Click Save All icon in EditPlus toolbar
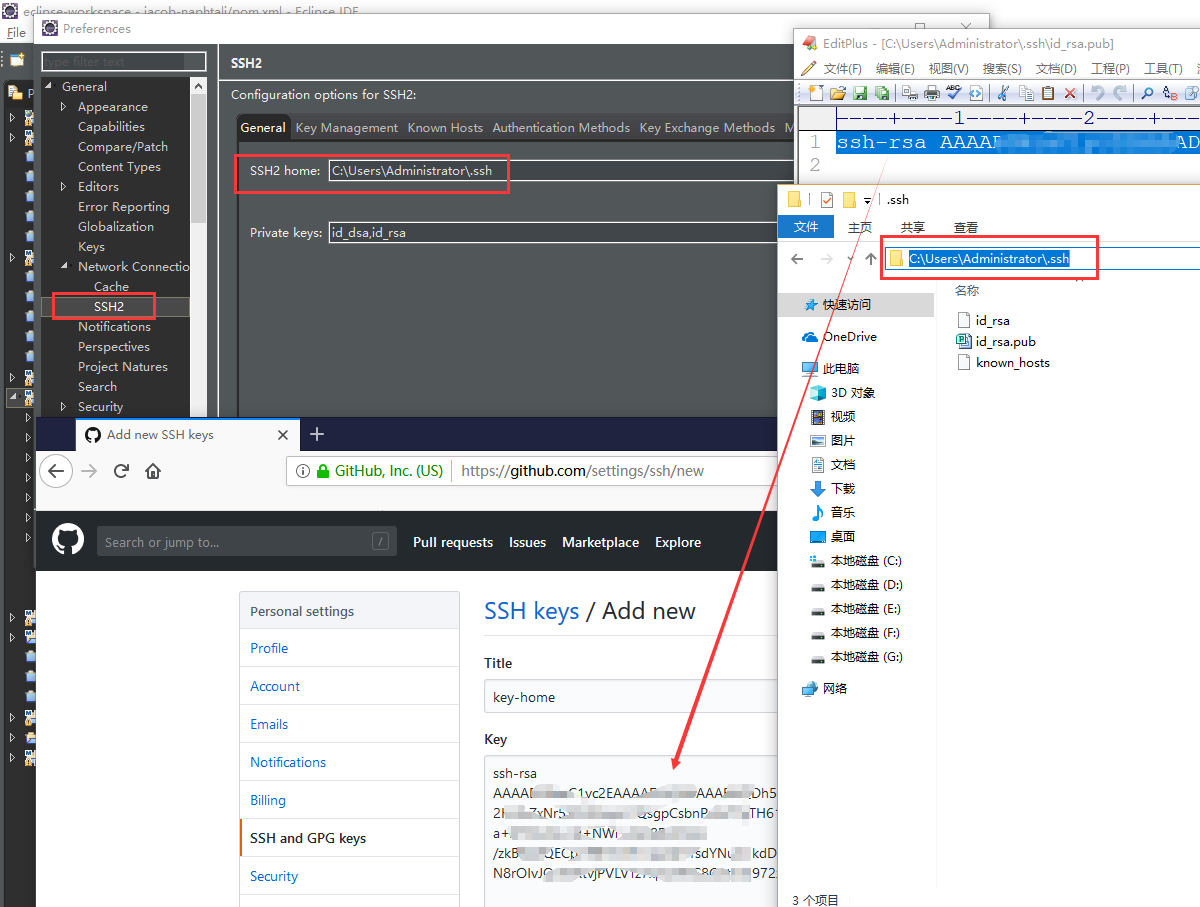 coord(882,93)
